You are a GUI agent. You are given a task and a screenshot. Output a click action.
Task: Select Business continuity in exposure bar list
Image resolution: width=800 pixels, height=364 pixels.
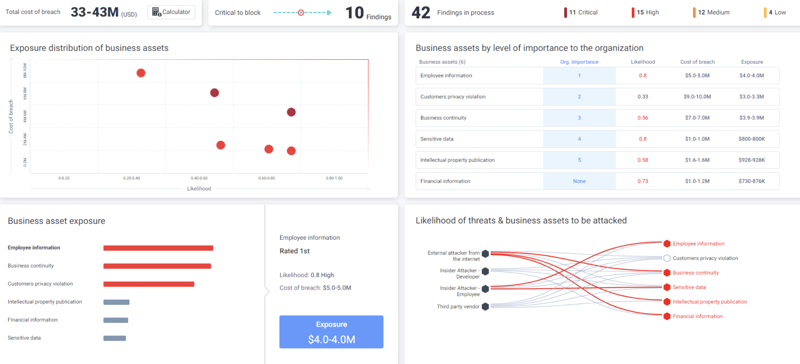[x=31, y=265]
